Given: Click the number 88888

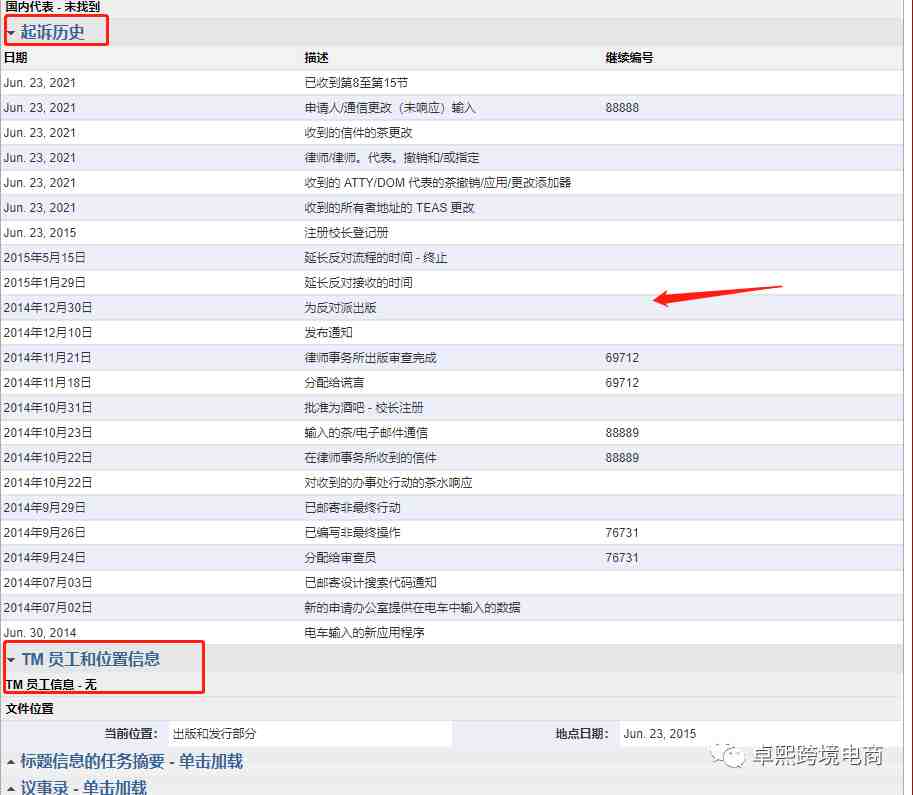Looking at the screenshot, I should pyautogui.click(x=622, y=108).
